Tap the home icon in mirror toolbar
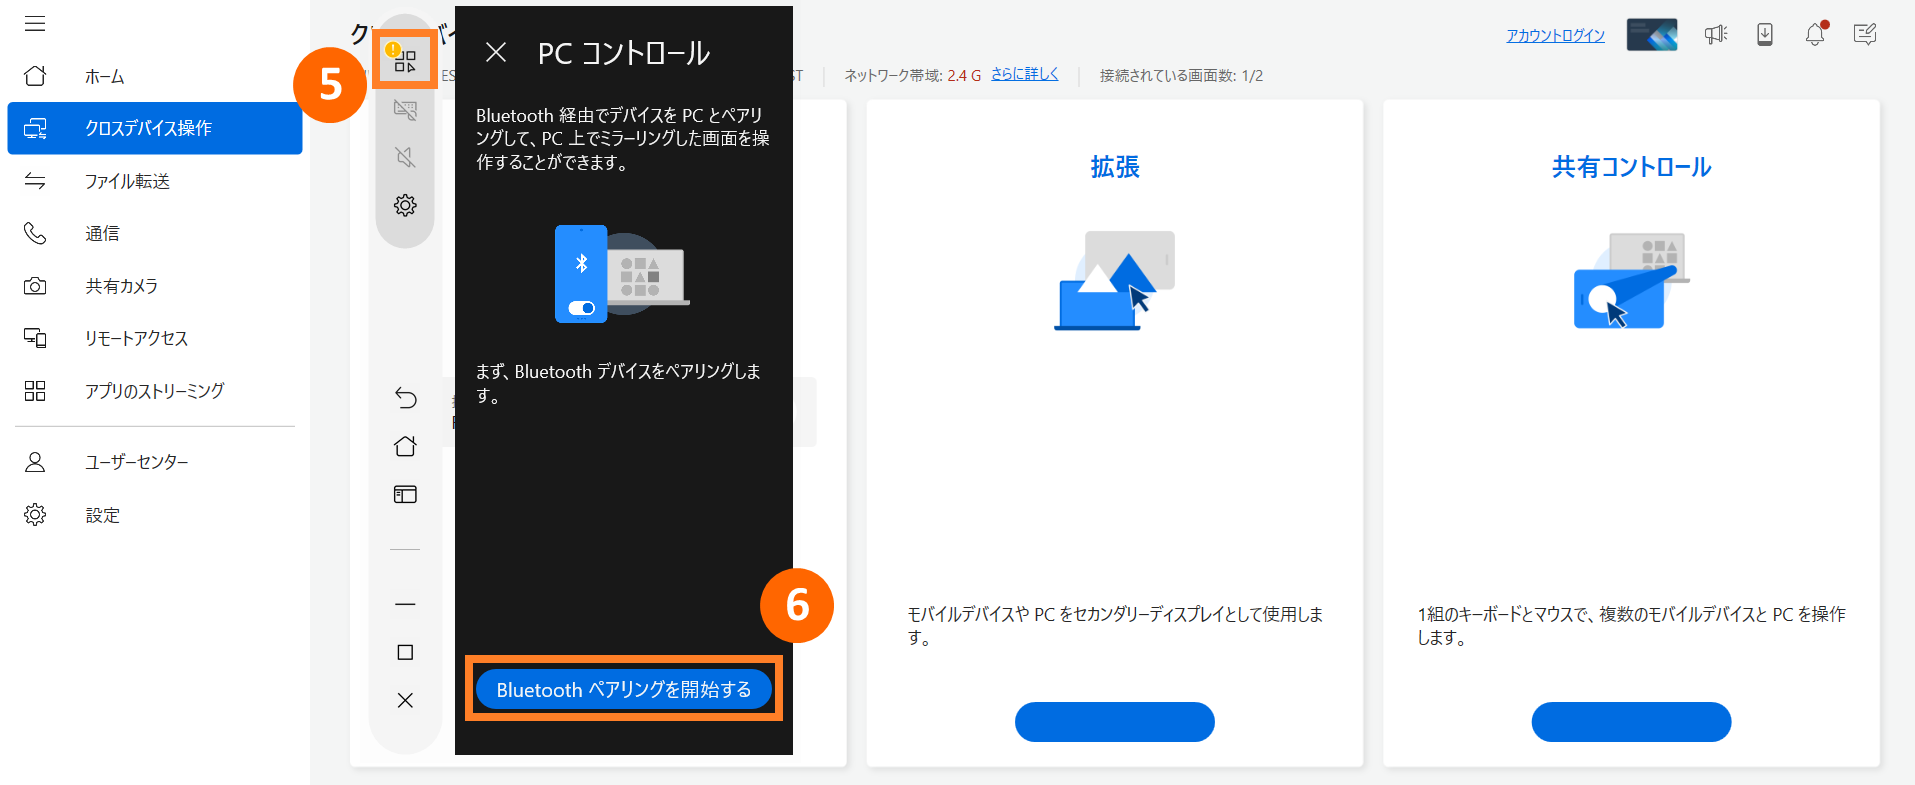Screen dimensions: 1915x785 [405, 446]
